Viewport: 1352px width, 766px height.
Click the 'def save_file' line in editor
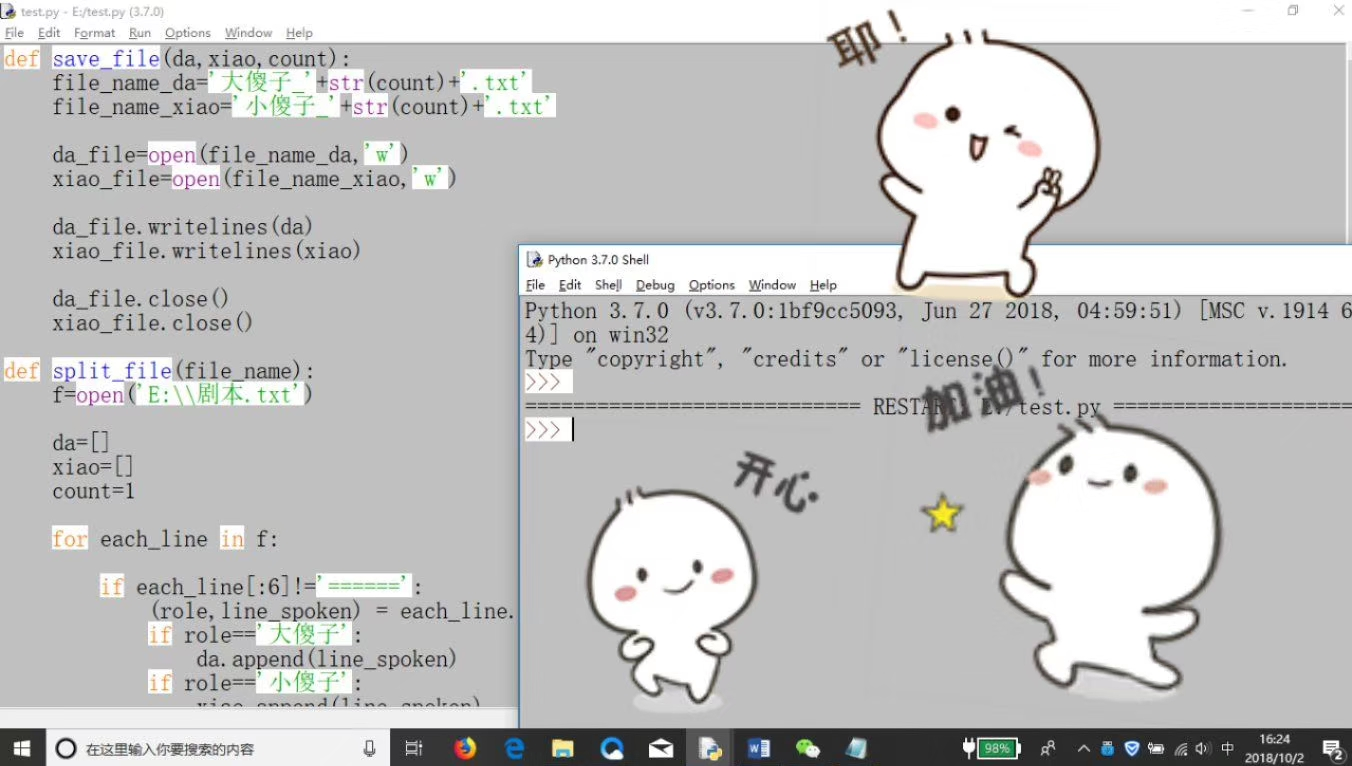click(177, 59)
